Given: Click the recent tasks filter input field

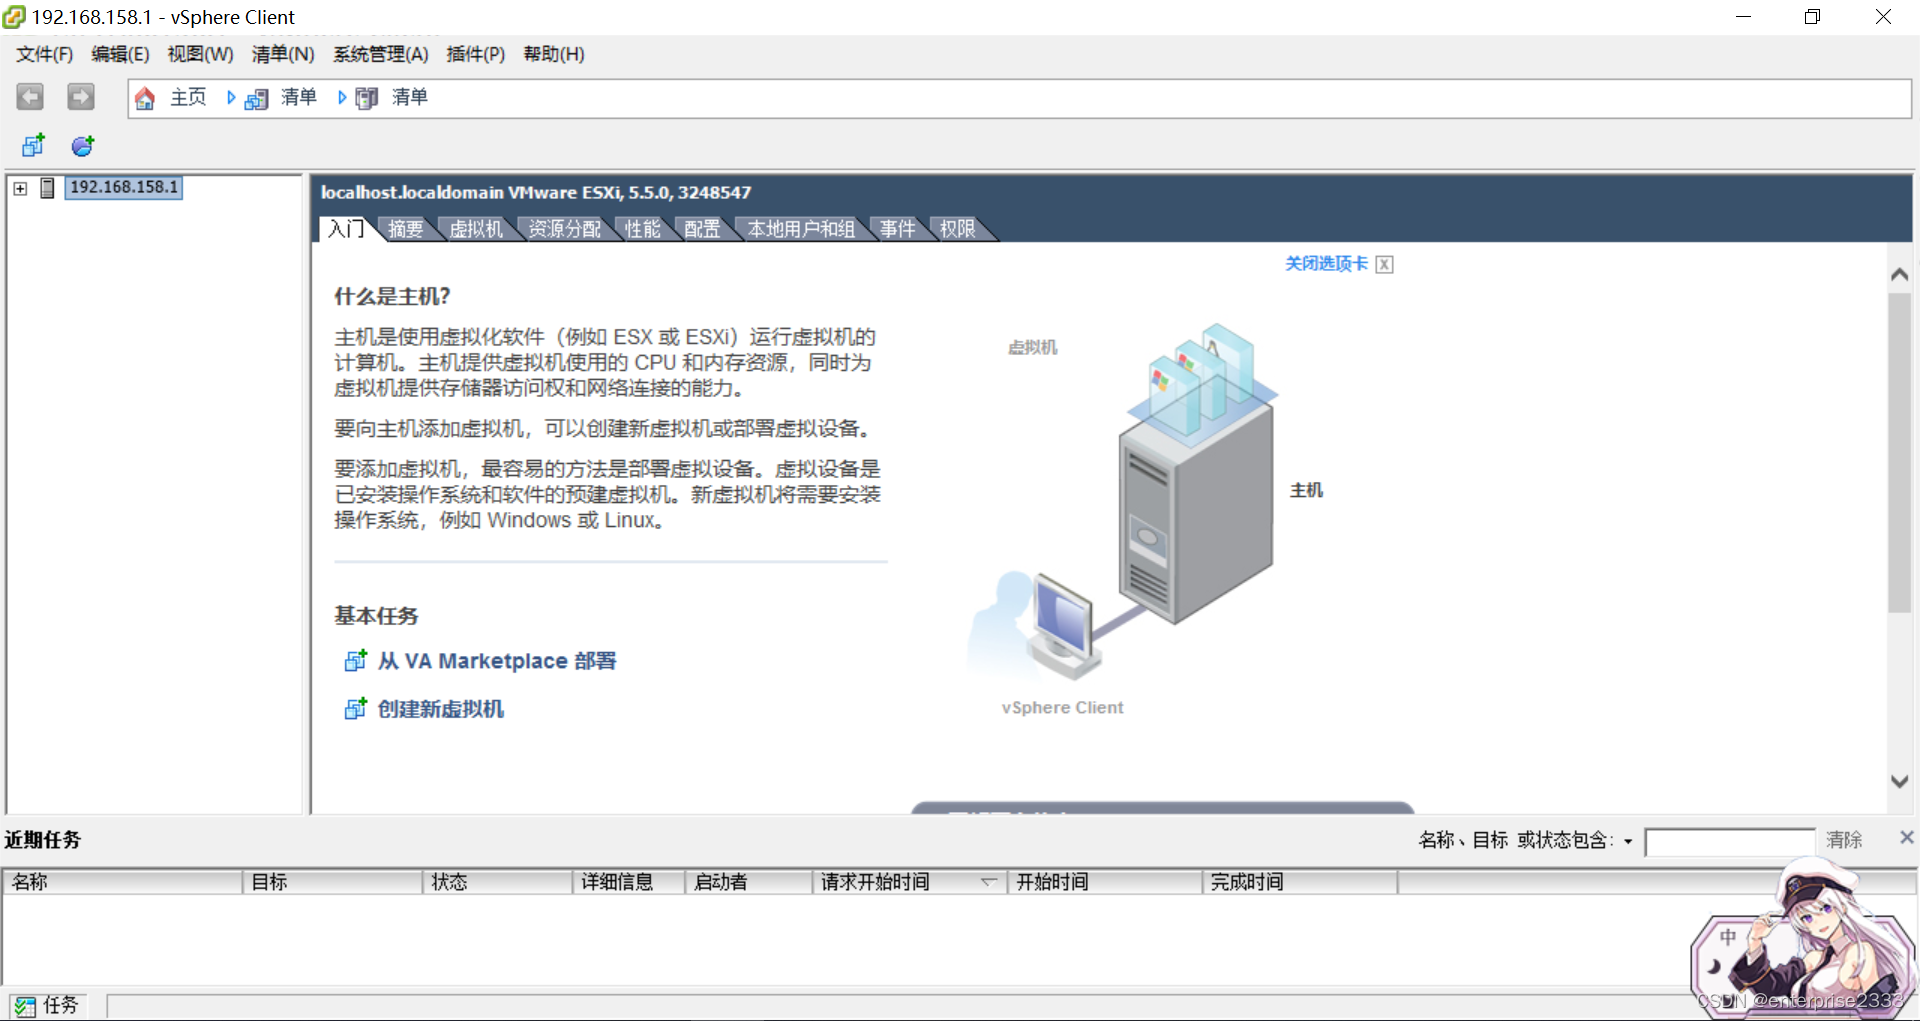Looking at the screenshot, I should click(x=1729, y=842).
